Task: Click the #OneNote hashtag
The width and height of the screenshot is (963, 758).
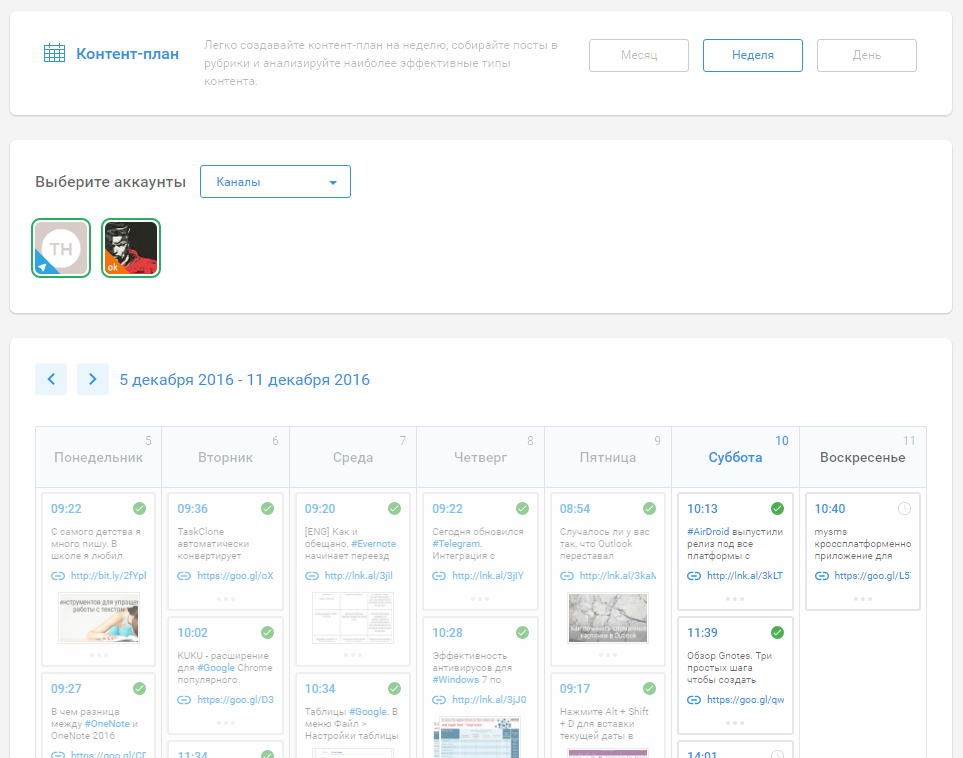Action: 107,724
